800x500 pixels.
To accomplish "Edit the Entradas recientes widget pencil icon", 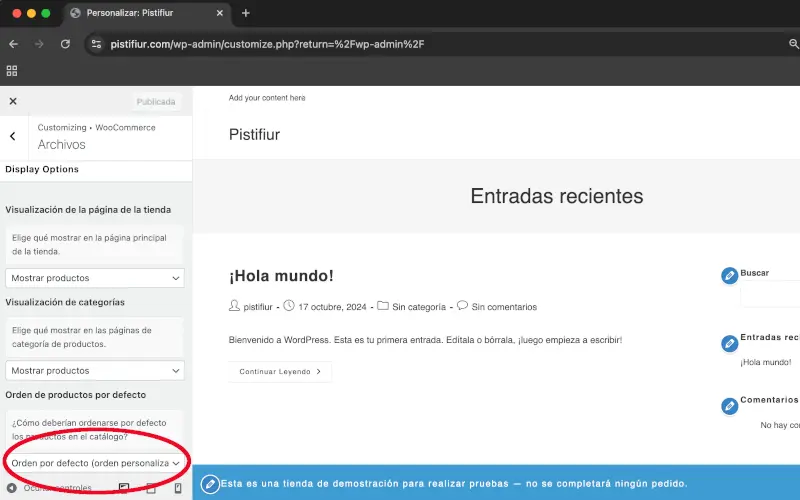I will (x=730, y=343).
